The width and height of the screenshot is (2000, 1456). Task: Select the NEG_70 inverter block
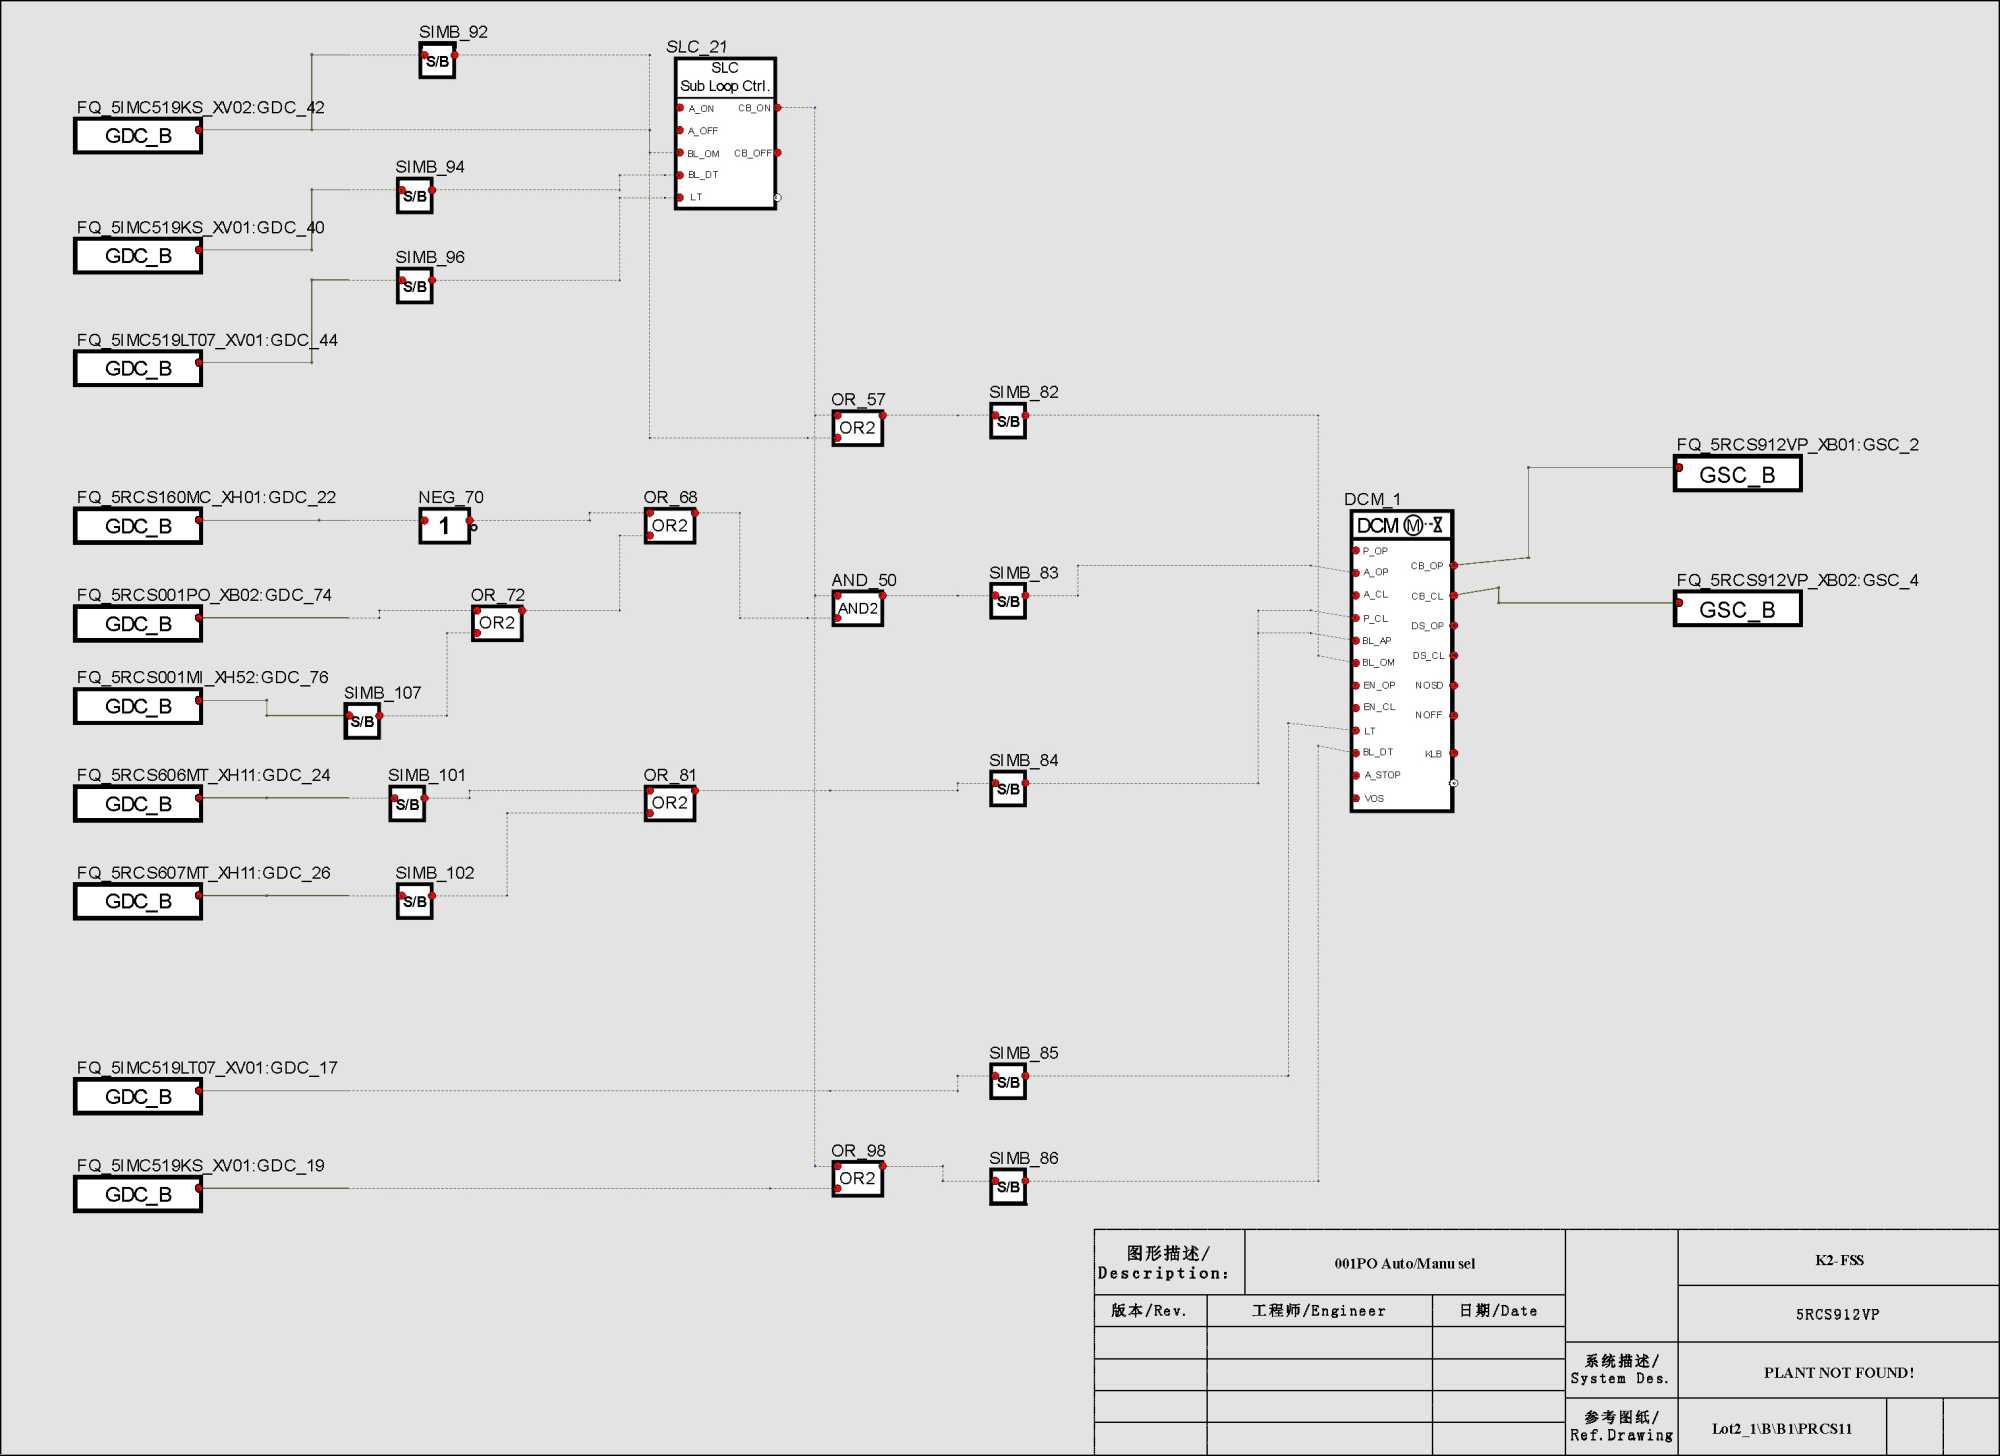tap(444, 526)
